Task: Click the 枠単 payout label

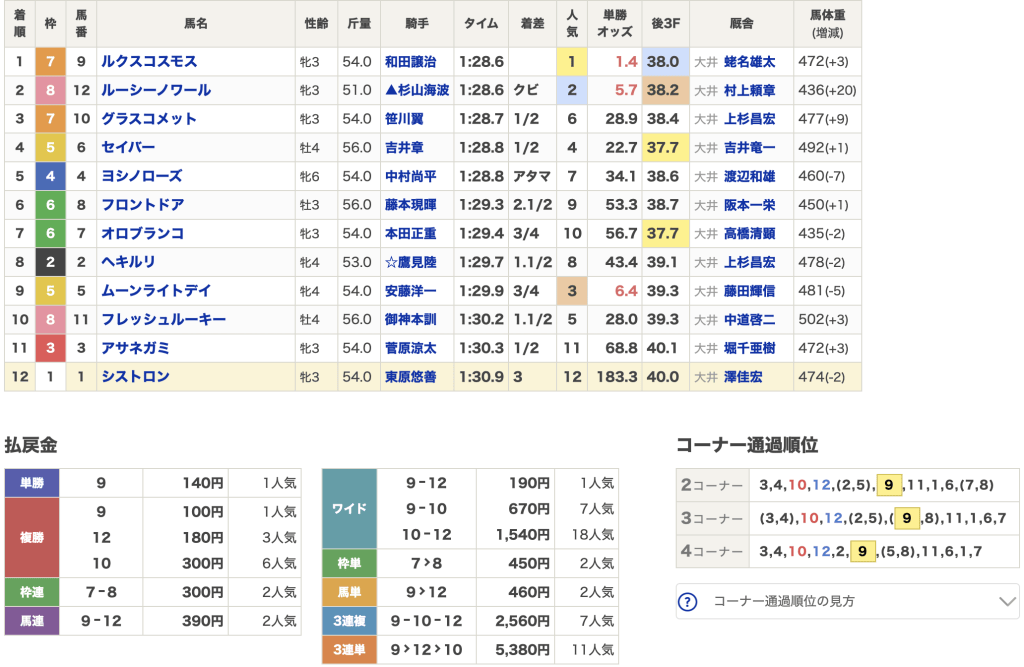Action: click(349, 563)
